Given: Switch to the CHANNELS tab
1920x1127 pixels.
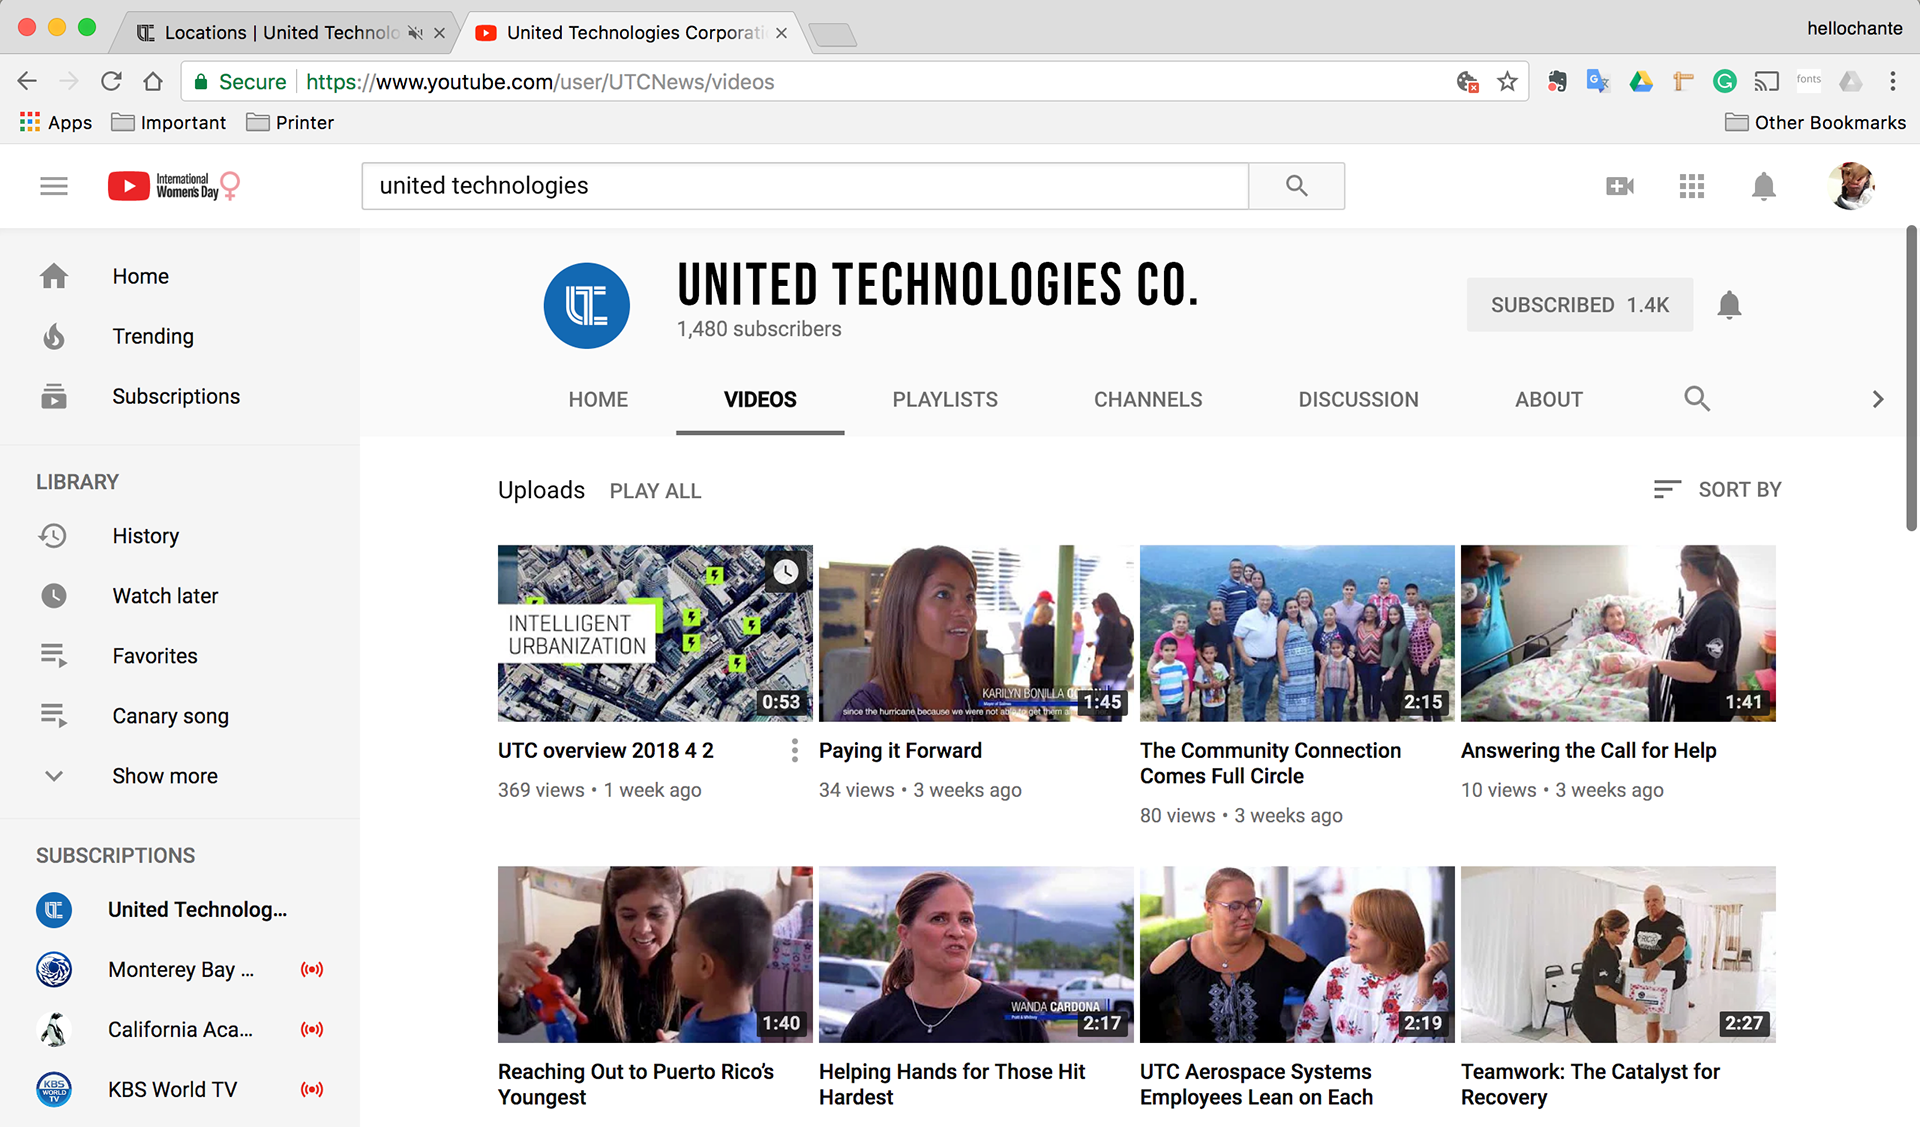Looking at the screenshot, I should (x=1148, y=399).
